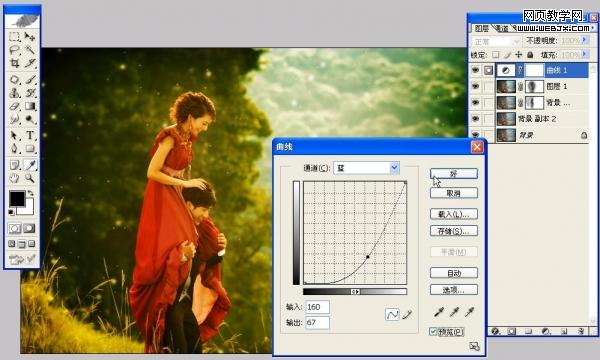Confirm Curves with the 好 button

click(454, 174)
